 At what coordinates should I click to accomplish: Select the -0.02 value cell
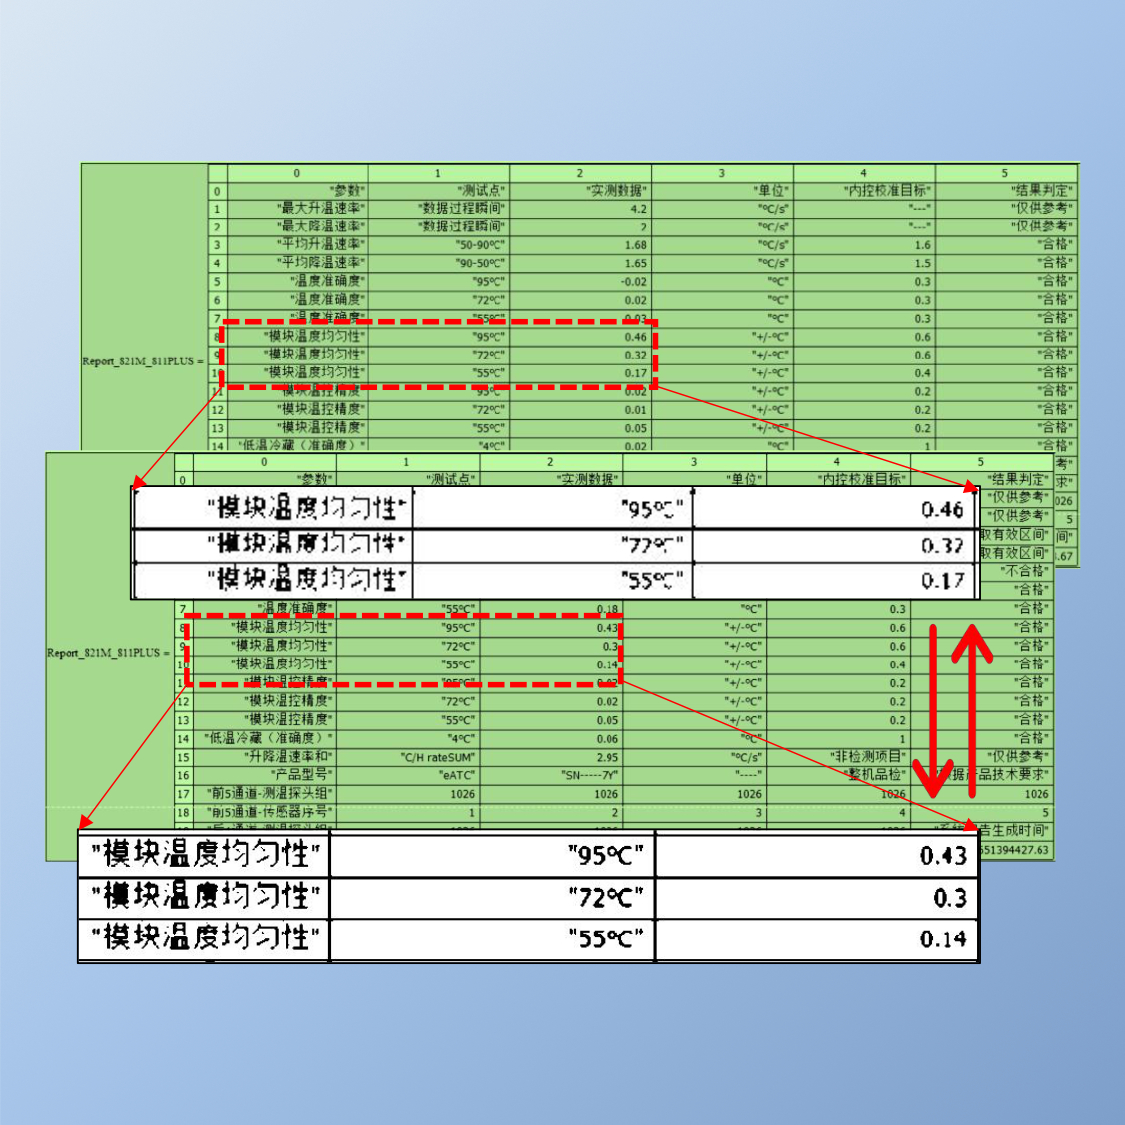(580, 282)
